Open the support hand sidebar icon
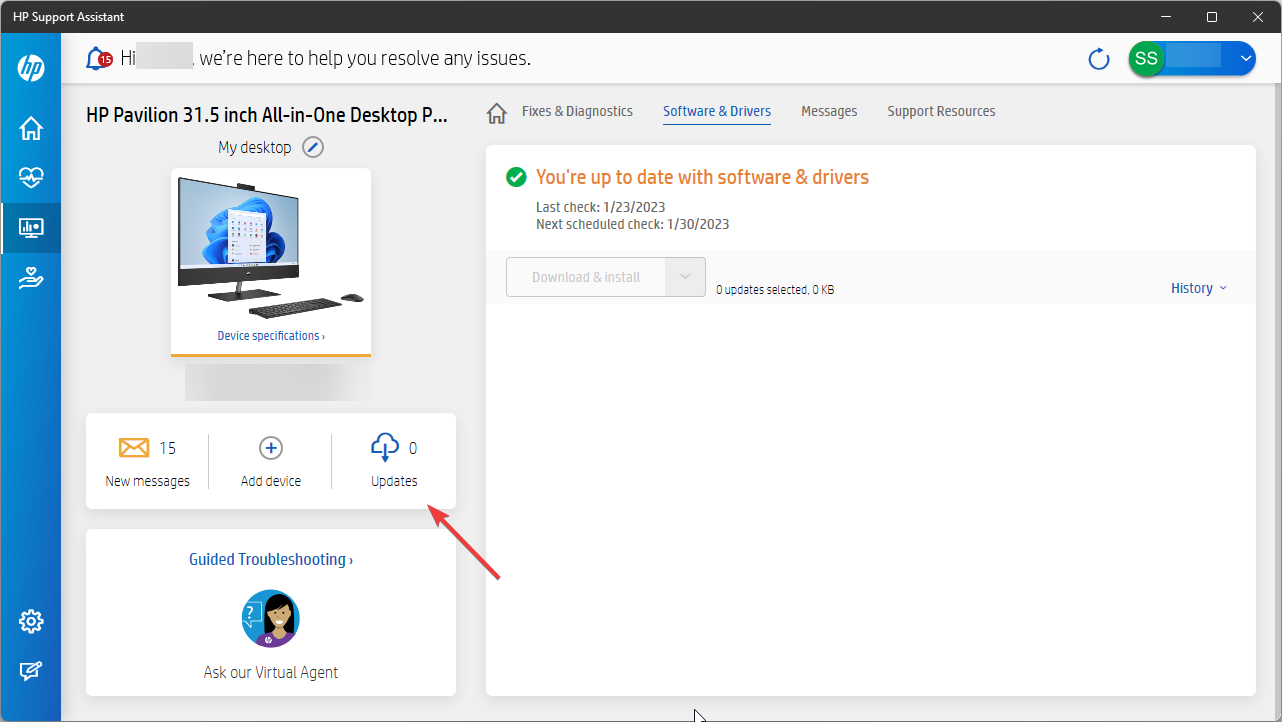 coord(31,279)
